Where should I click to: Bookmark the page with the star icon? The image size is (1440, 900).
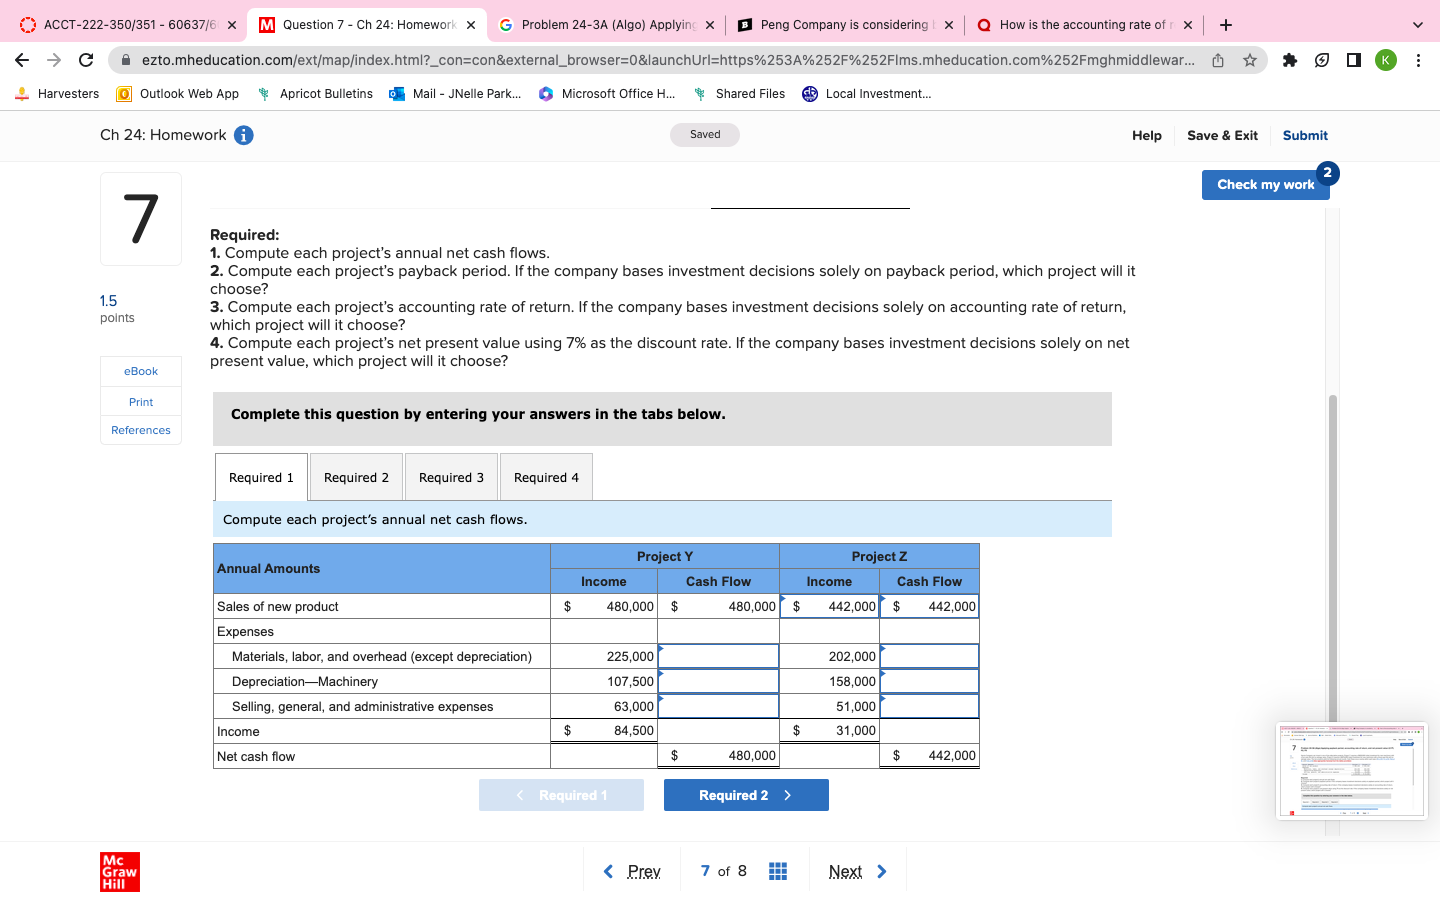point(1249,60)
